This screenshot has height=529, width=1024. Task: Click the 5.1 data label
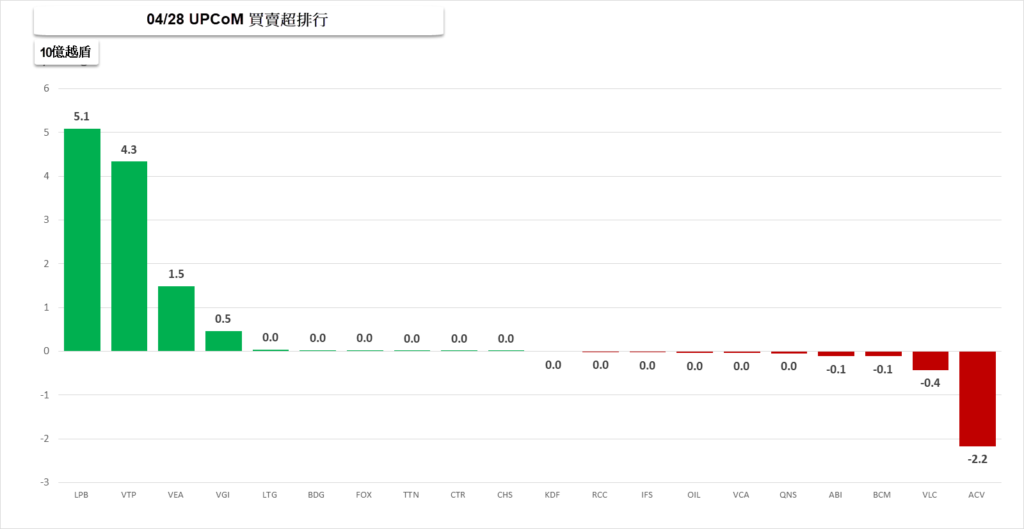[82, 116]
